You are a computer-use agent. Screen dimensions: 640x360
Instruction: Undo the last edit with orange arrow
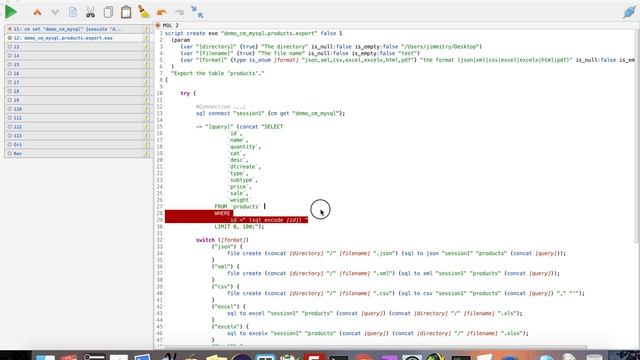point(162,13)
